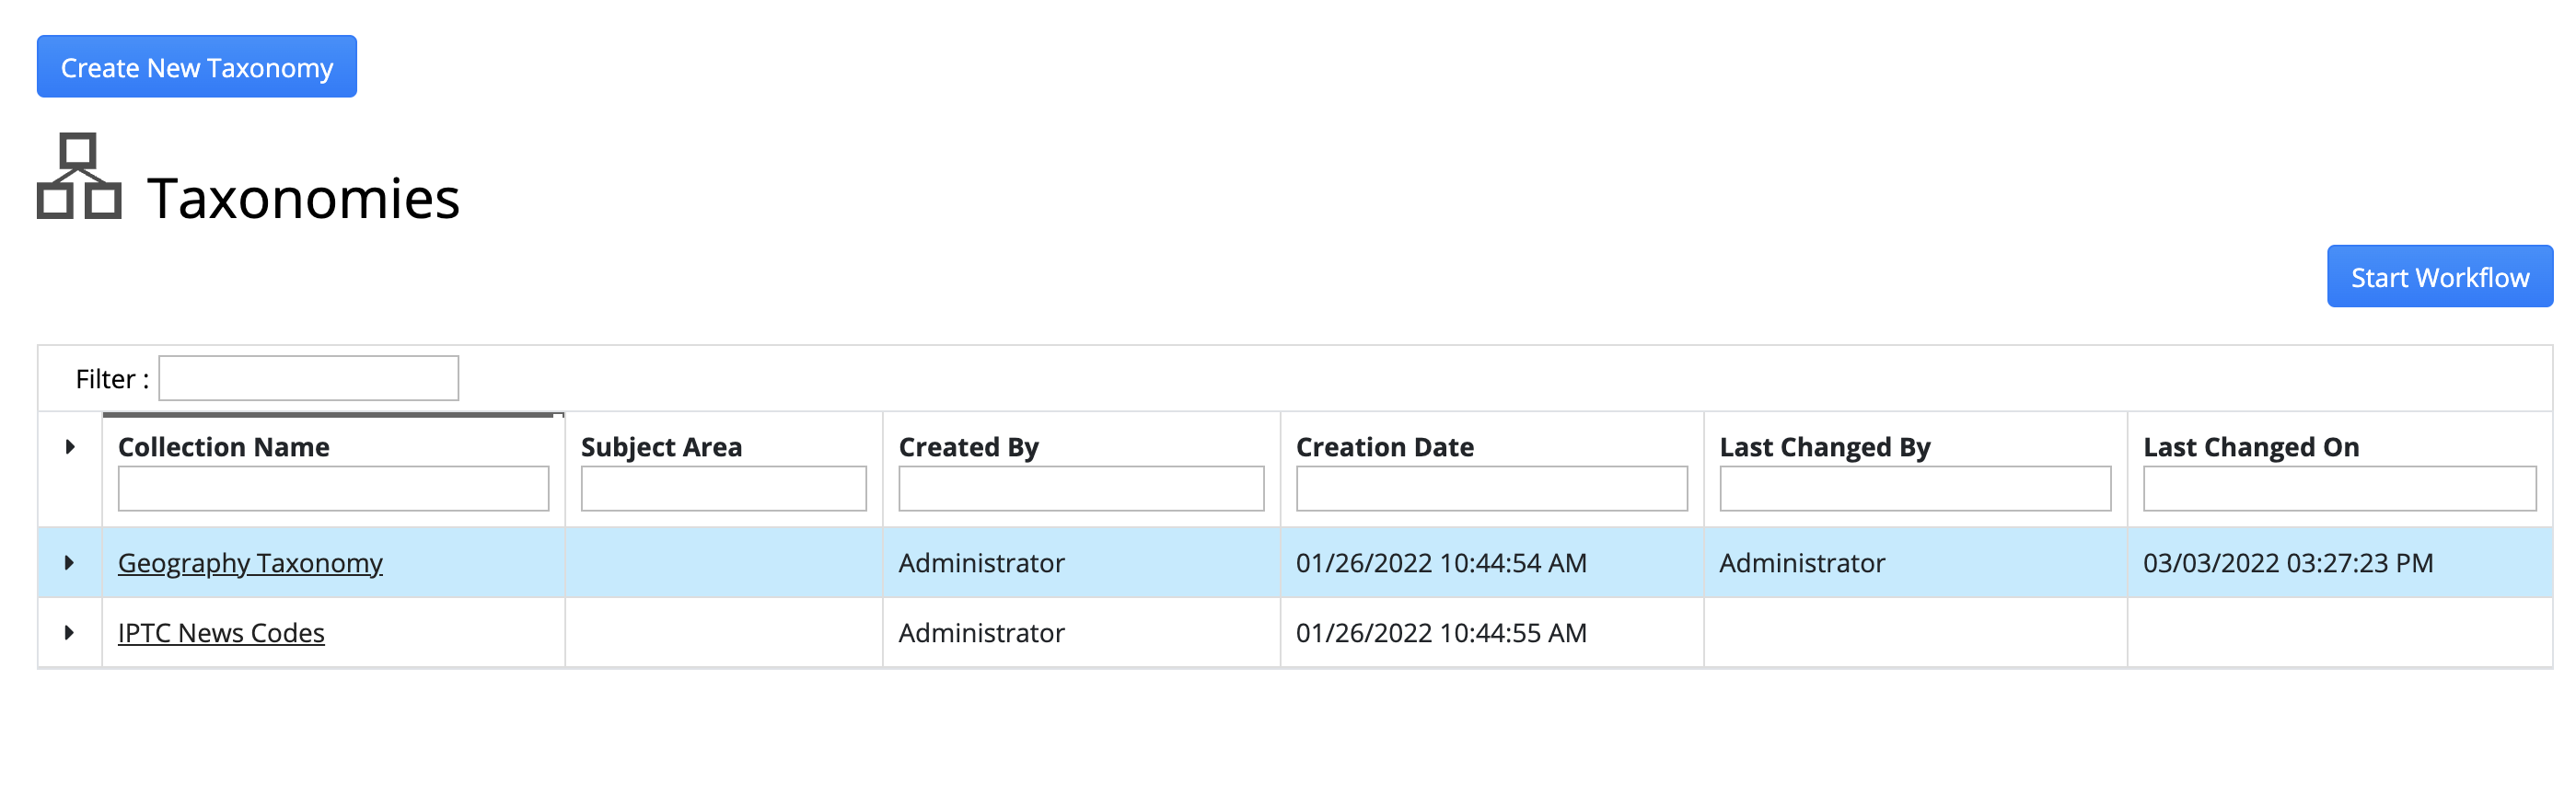This screenshot has height=806, width=2576.
Task: Click Created By column filter box
Action: [1081, 489]
